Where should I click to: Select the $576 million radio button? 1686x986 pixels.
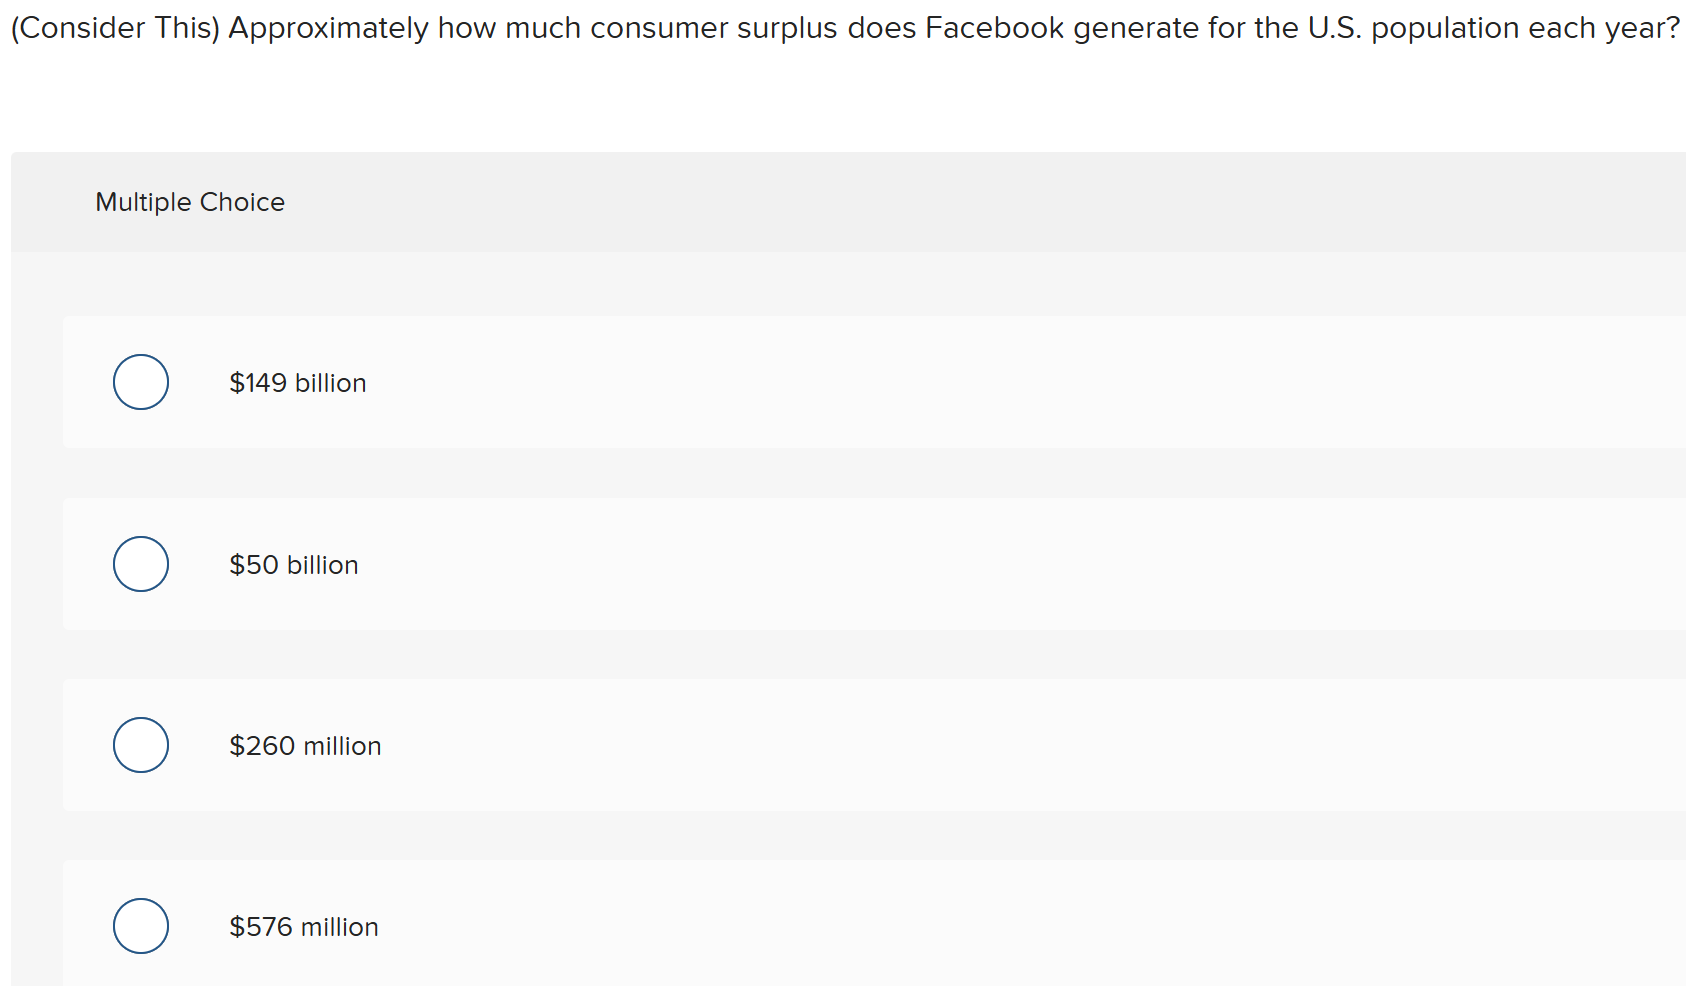pos(140,926)
